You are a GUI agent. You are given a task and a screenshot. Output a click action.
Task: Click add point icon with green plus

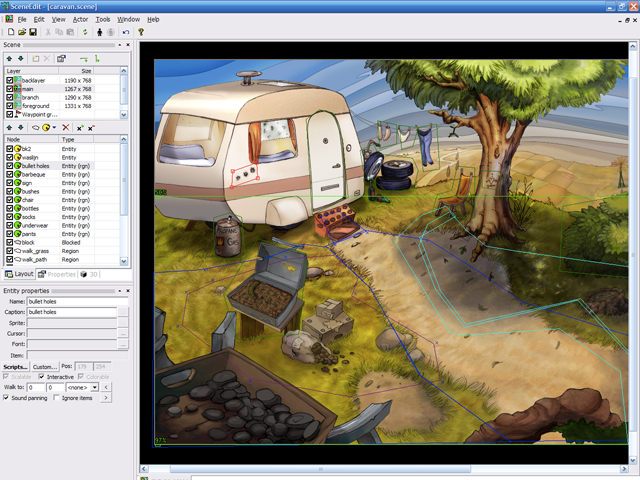(x=80, y=128)
